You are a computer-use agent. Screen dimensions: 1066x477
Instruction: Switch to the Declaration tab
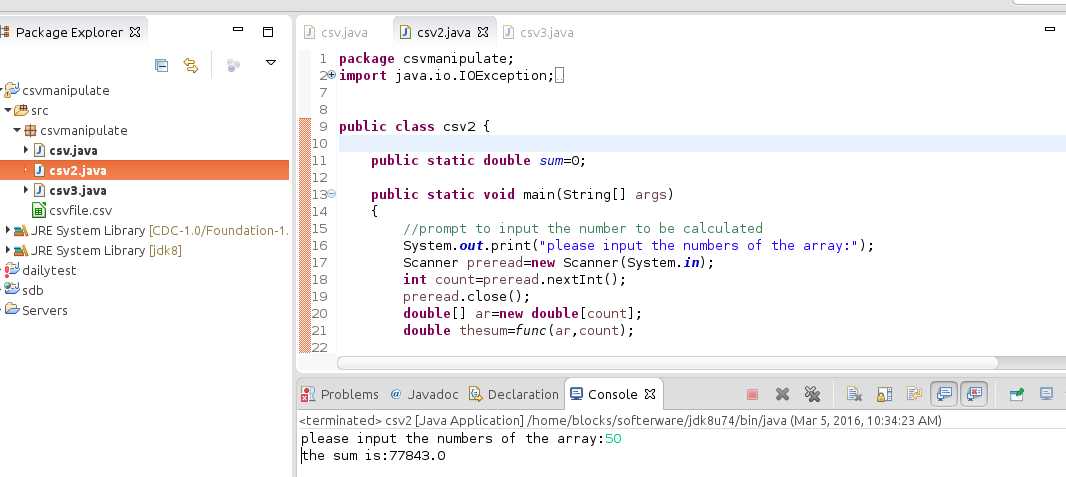click(514, 394)
